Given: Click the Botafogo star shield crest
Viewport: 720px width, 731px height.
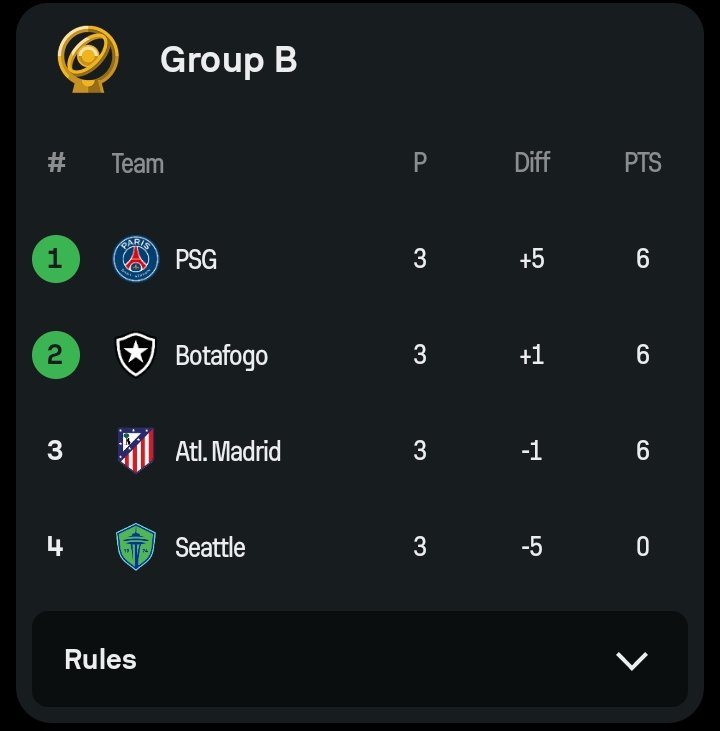Looking at the screenshot, I should coord(135,354).
